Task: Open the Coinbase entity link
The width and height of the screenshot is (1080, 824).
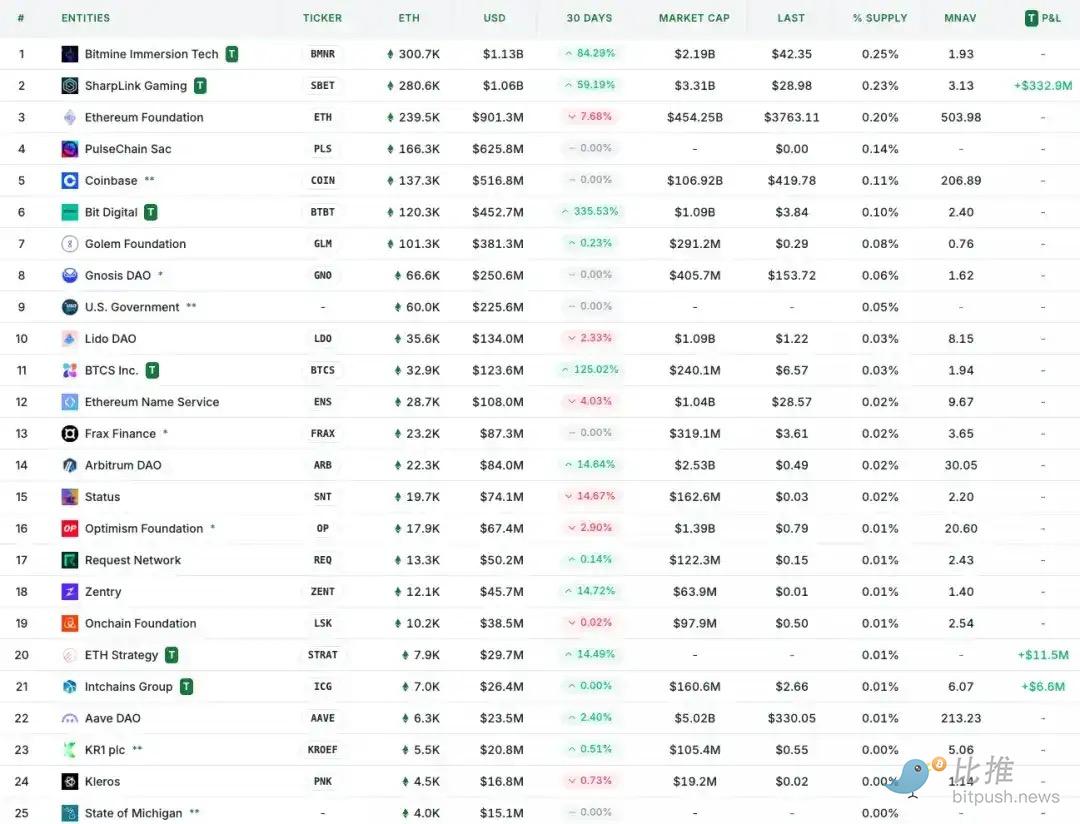Action: coord(111,181)
